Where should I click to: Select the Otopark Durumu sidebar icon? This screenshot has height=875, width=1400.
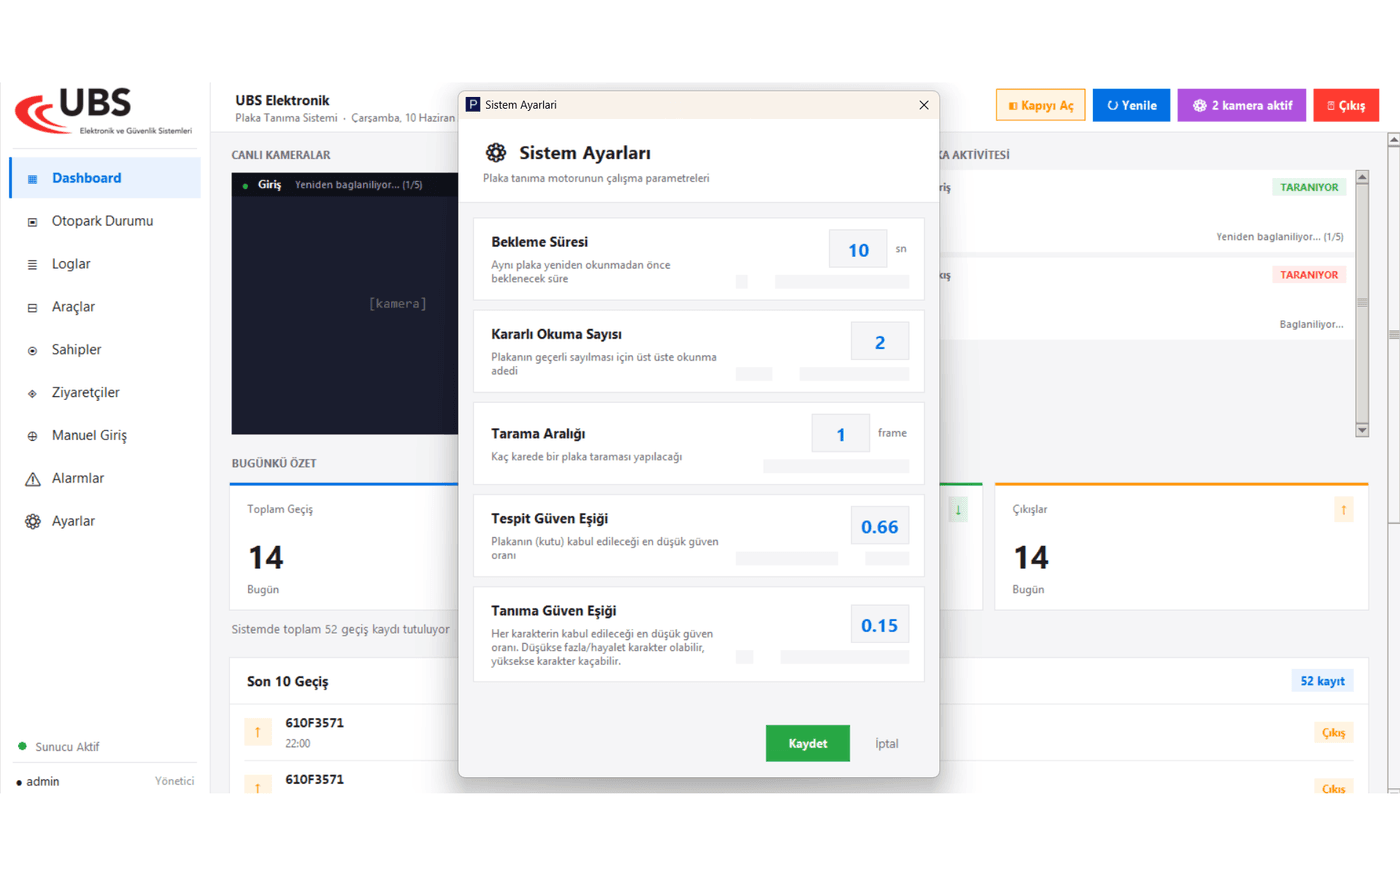32,222
